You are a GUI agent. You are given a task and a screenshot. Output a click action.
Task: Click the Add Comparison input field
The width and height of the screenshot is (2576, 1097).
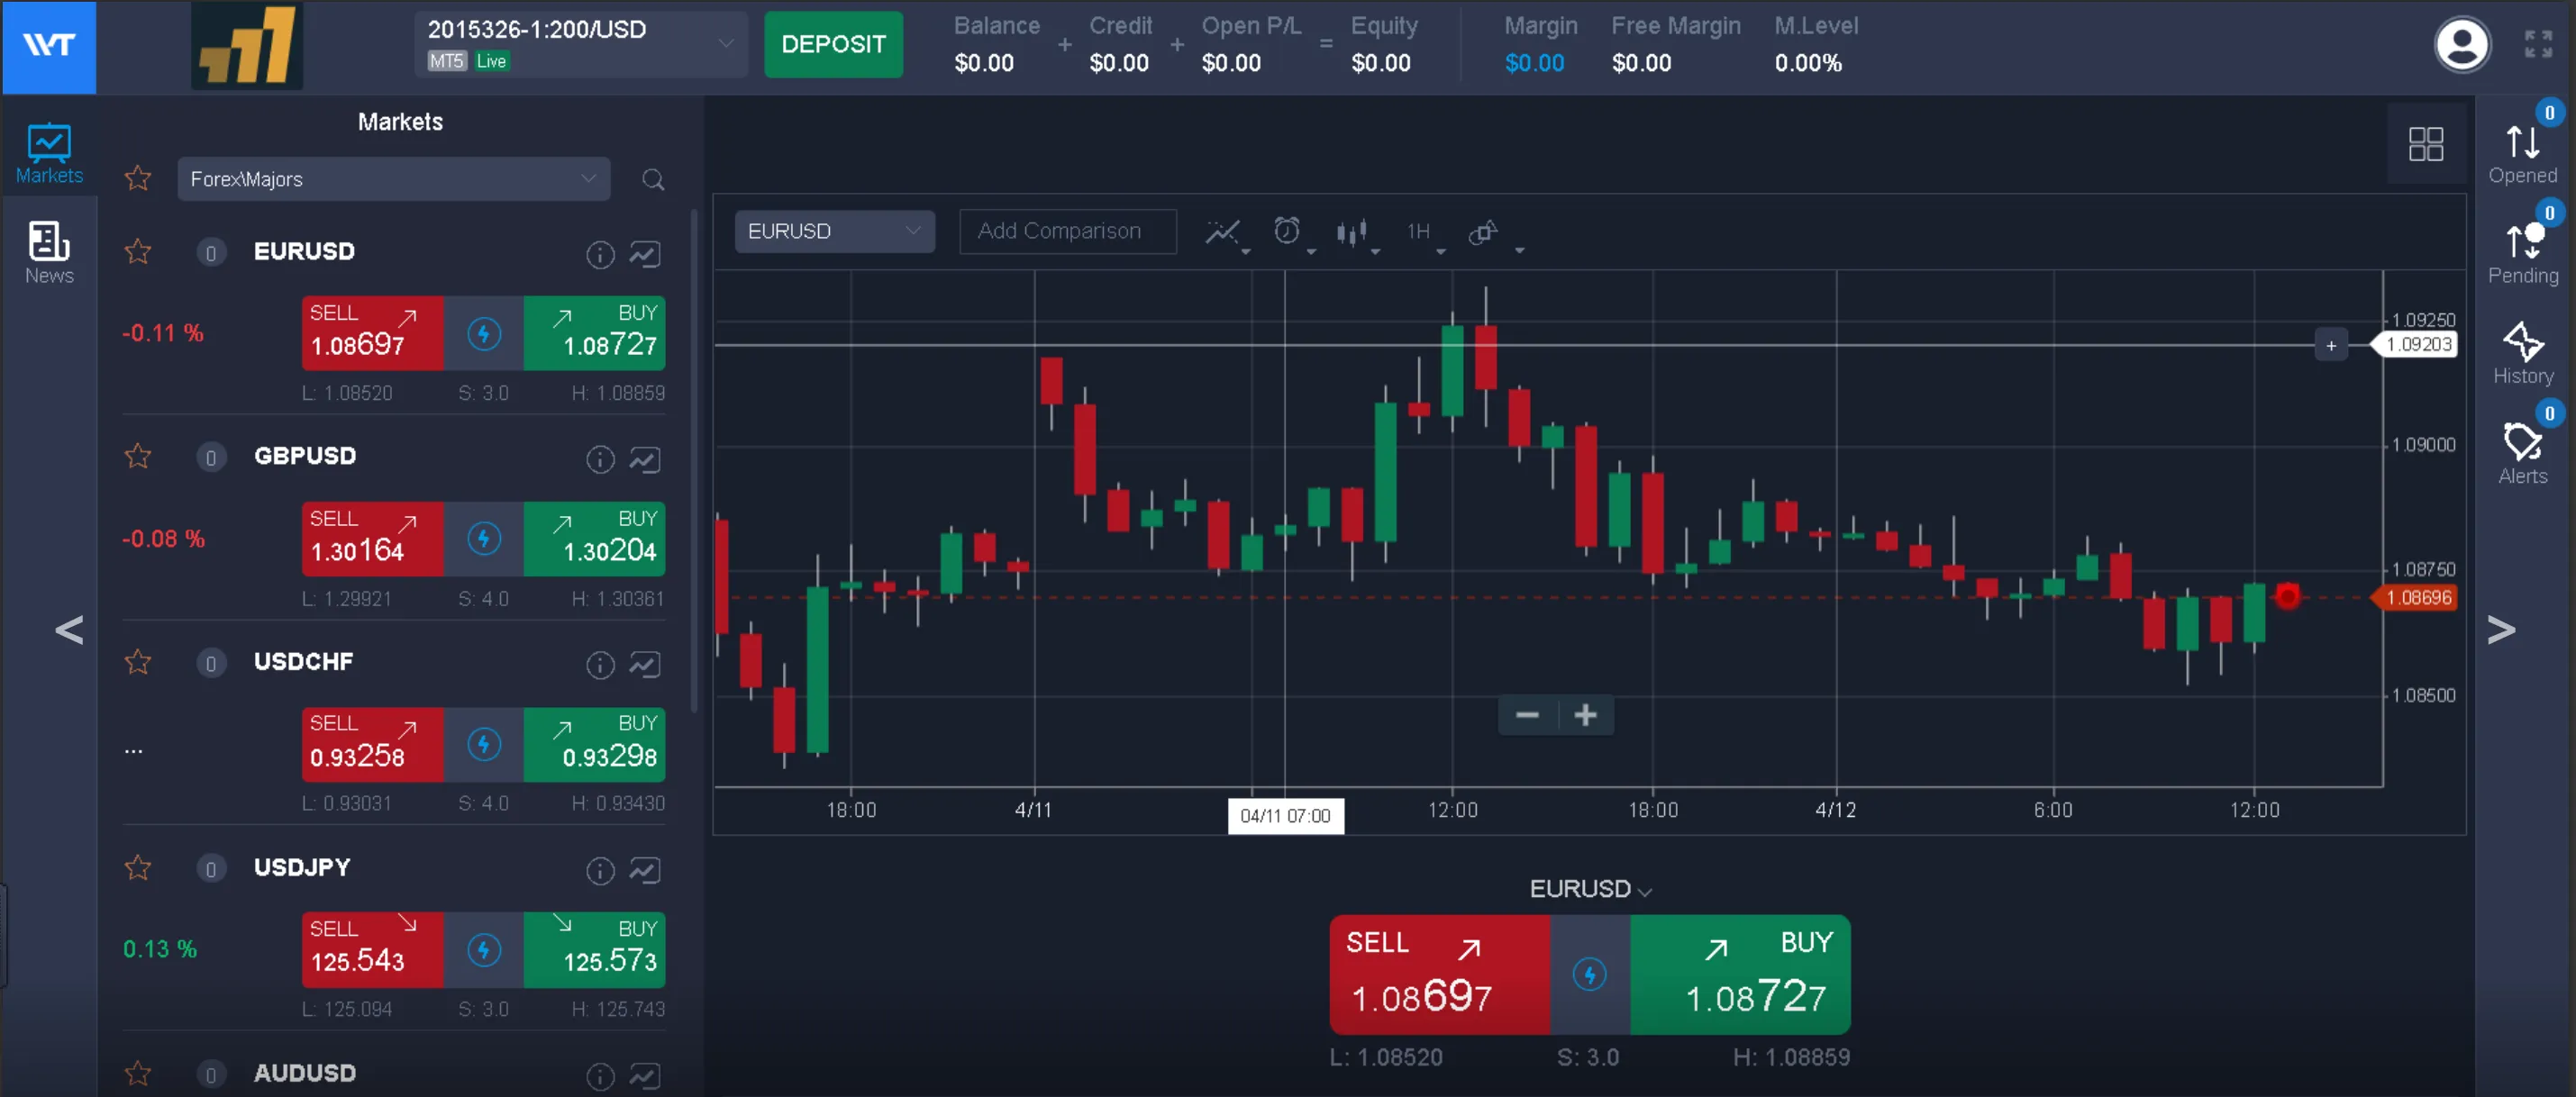tap(1067, 231)
